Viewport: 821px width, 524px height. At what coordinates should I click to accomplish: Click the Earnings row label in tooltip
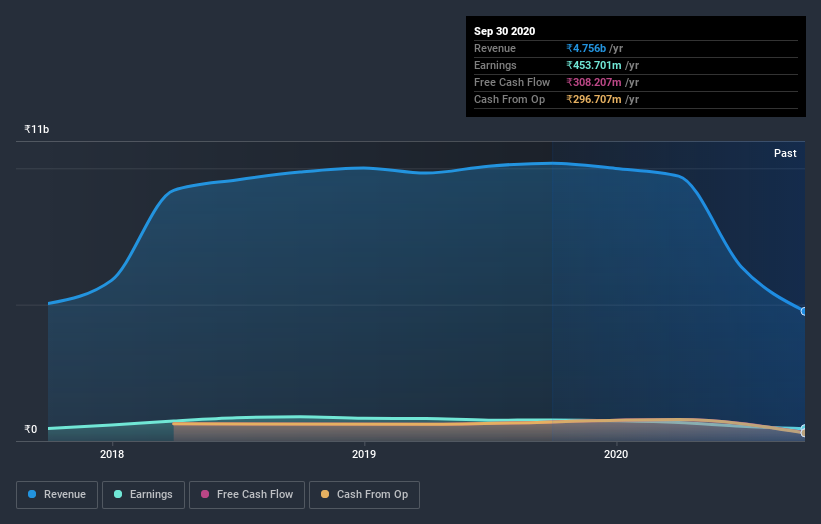point(495,65)
